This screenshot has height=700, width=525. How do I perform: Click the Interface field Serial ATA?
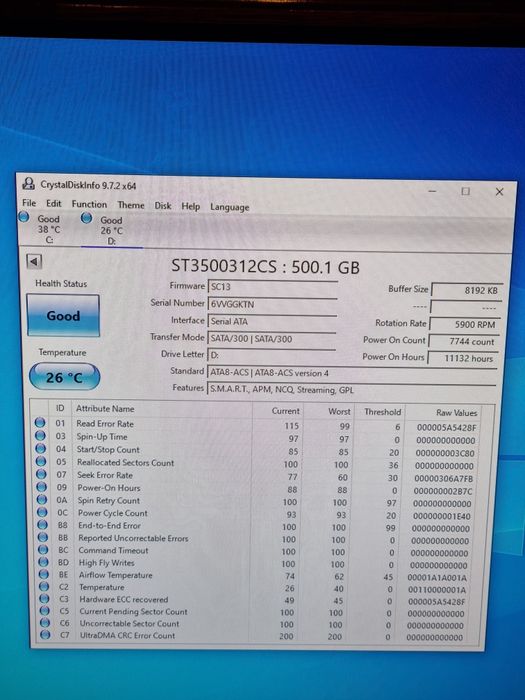click(272, 321)
